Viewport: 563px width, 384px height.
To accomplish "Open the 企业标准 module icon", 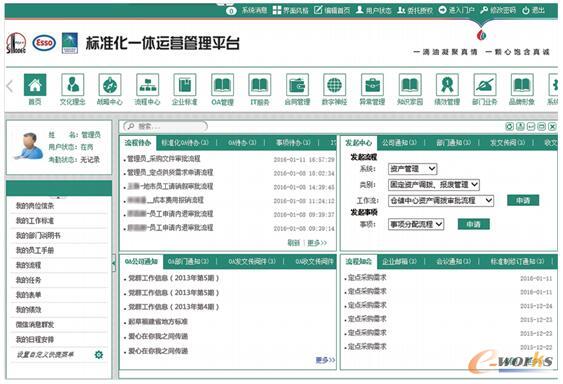I will click(185, 85).
